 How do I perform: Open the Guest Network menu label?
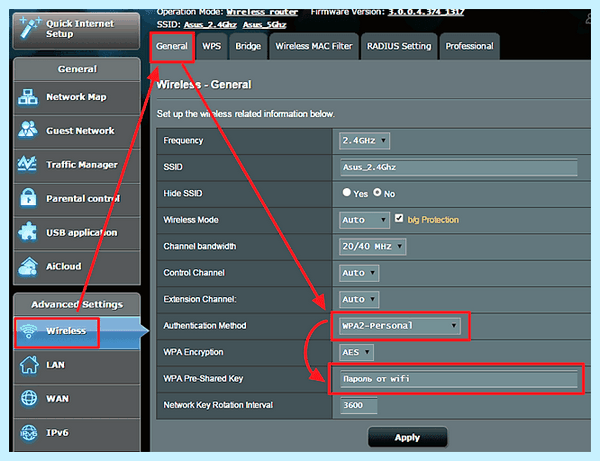[x=80, y=131]
